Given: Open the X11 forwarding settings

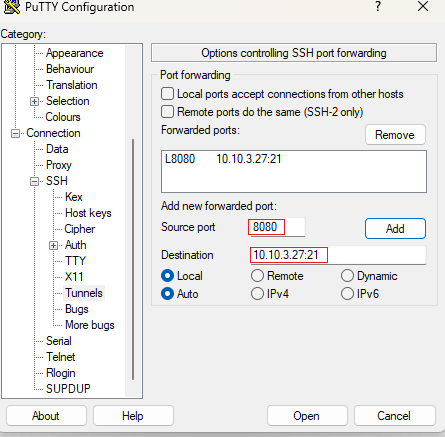Looking at the screenshot, I should point(74,277).
